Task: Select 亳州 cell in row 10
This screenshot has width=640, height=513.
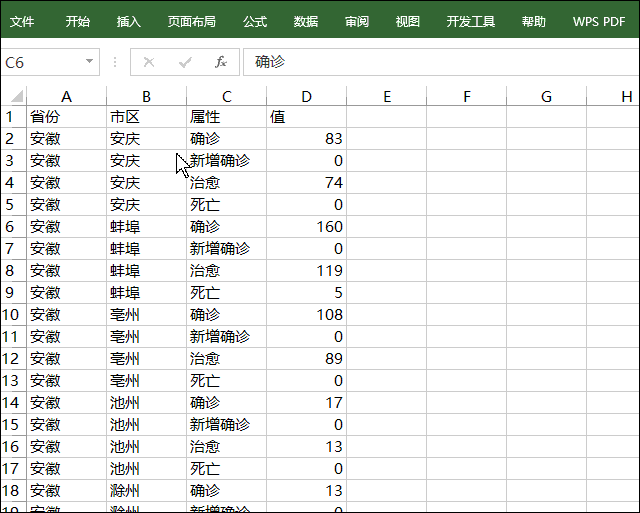Action: (147, 315)
